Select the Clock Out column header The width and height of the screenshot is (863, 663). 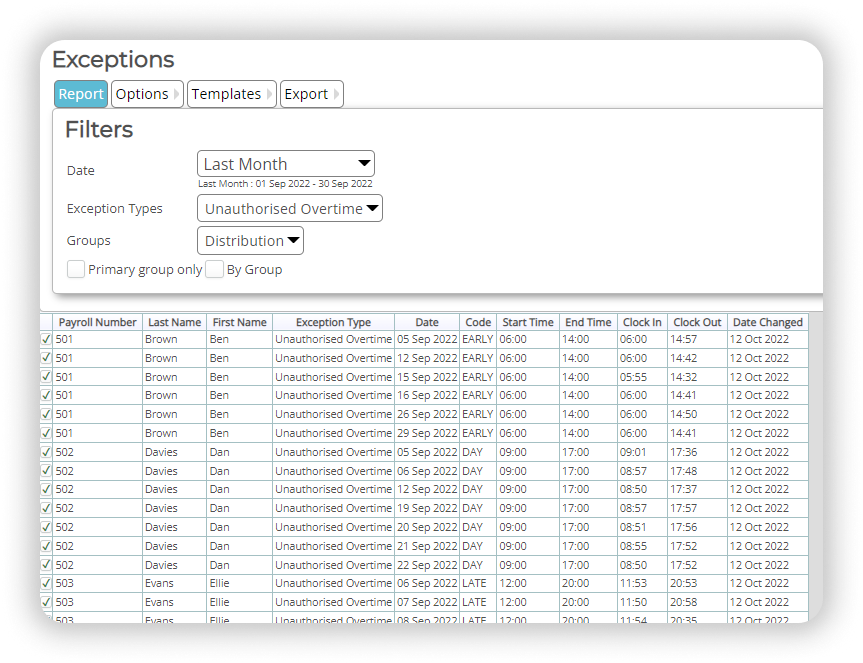696,321
